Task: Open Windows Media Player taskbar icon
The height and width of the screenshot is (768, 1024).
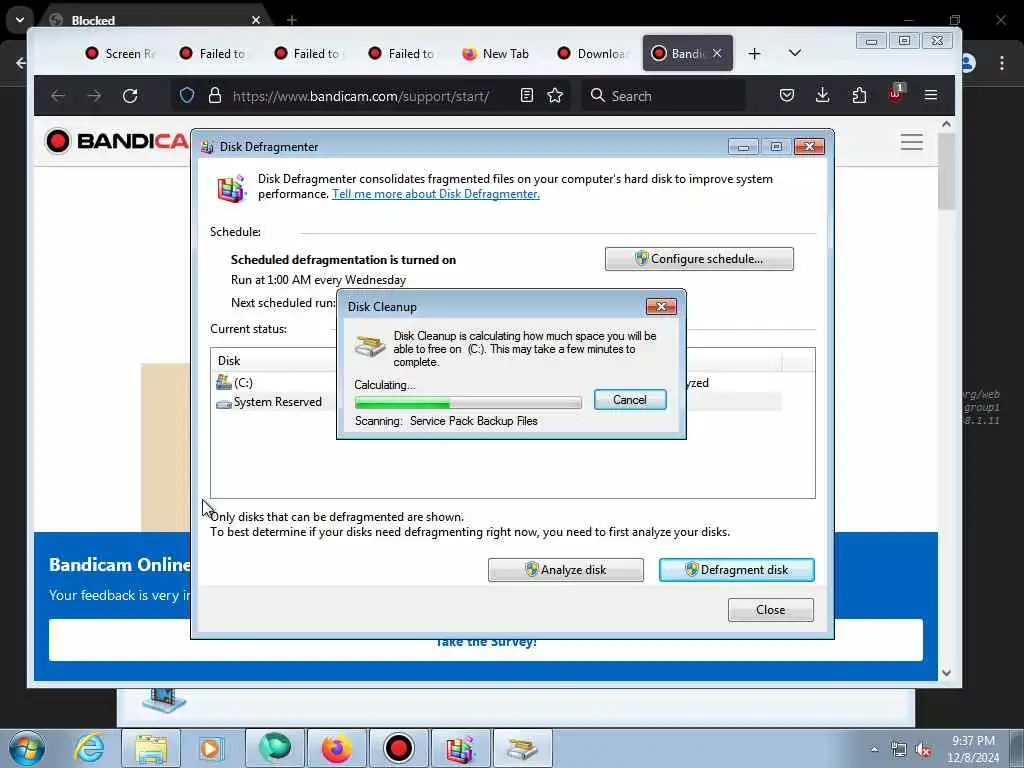Action: (212, 748)
